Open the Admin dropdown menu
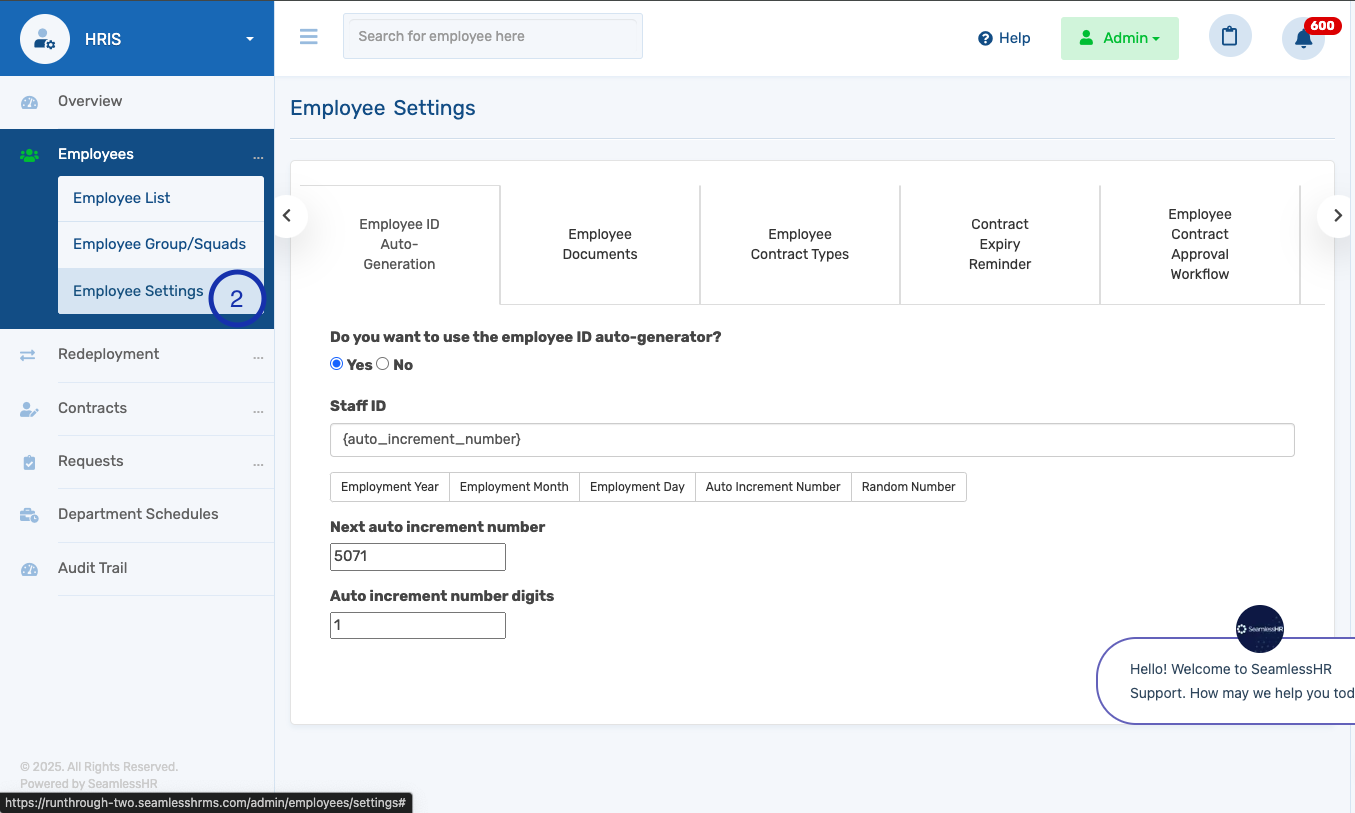The width and height of the screenshot is (1355, 813). pos(1119,37)
